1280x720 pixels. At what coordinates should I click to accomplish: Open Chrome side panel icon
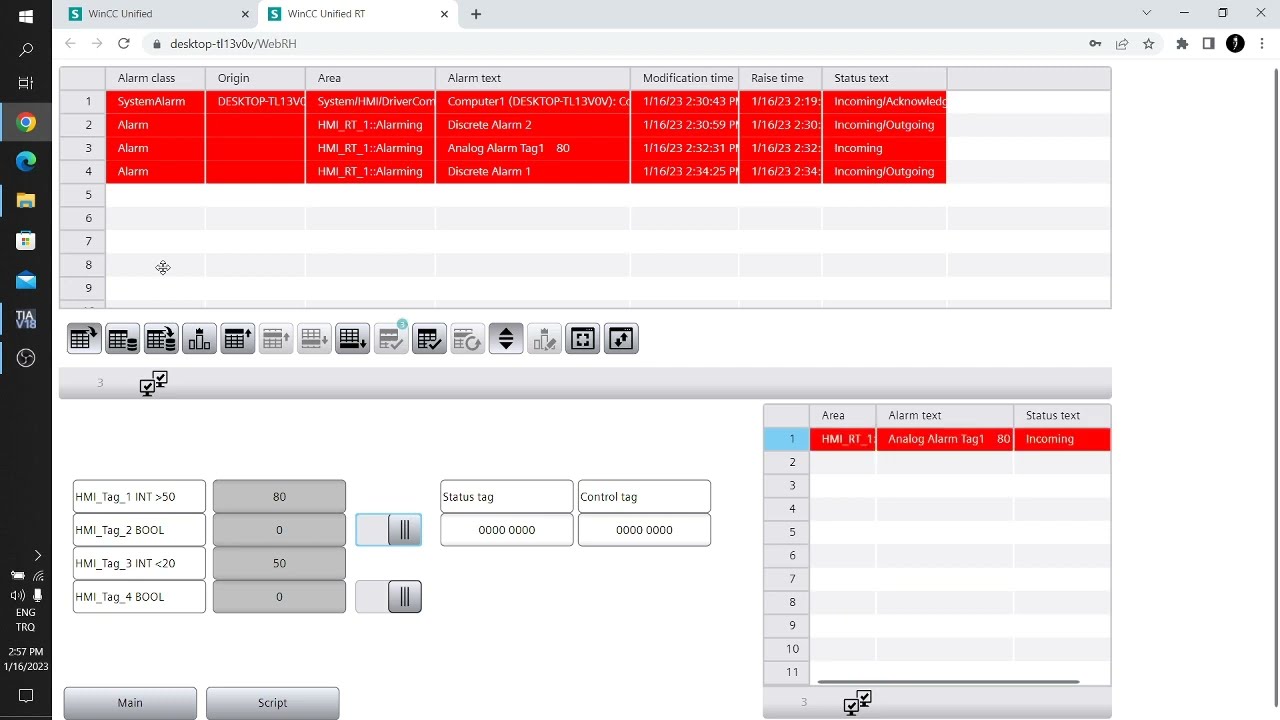(x=1208, y=44)
